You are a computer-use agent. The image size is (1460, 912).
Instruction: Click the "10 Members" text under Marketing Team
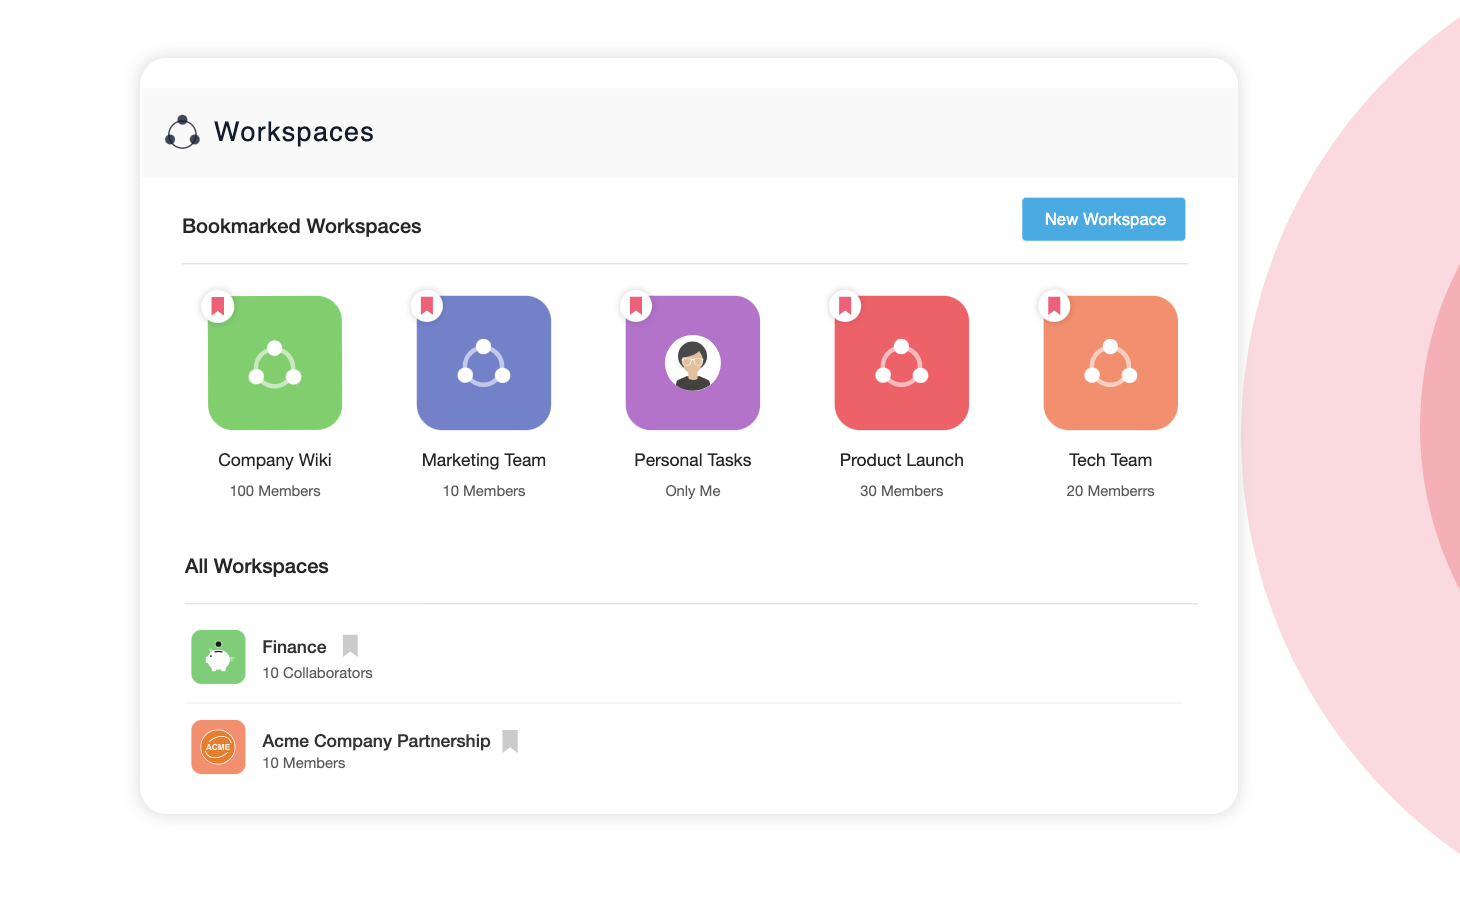[x=484, y=491]
